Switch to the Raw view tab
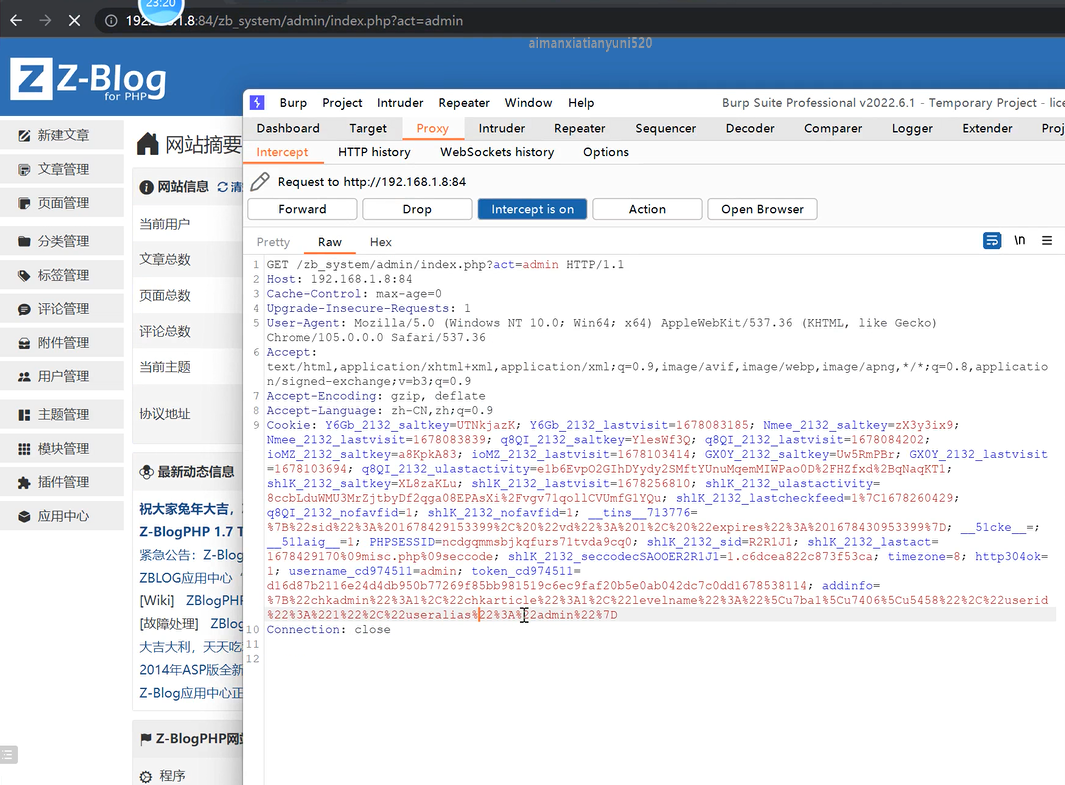Screen dimensions: 1065x785 329,242
